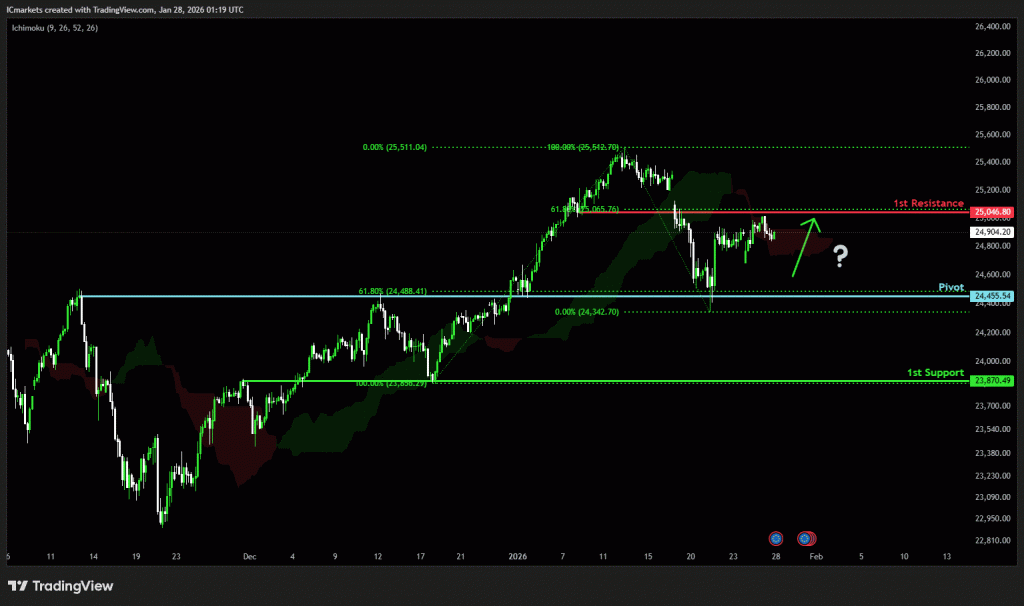Click the Ichimoku indicator legend label
The width and height of the screenshot is (1024, 606).
click(56, 28)
